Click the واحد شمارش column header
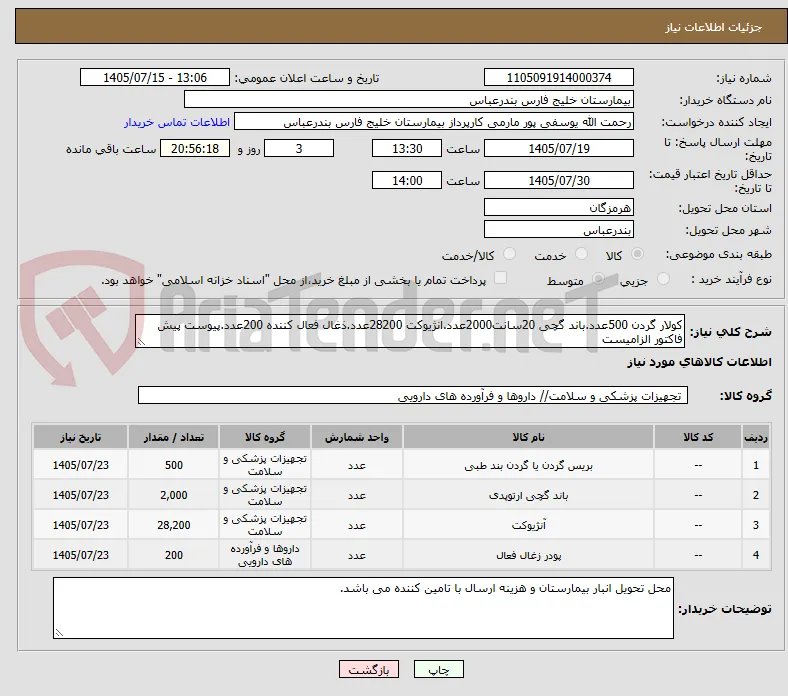Image resolution: width=788 pixels, height=696 pixels. tap(356, 437)
